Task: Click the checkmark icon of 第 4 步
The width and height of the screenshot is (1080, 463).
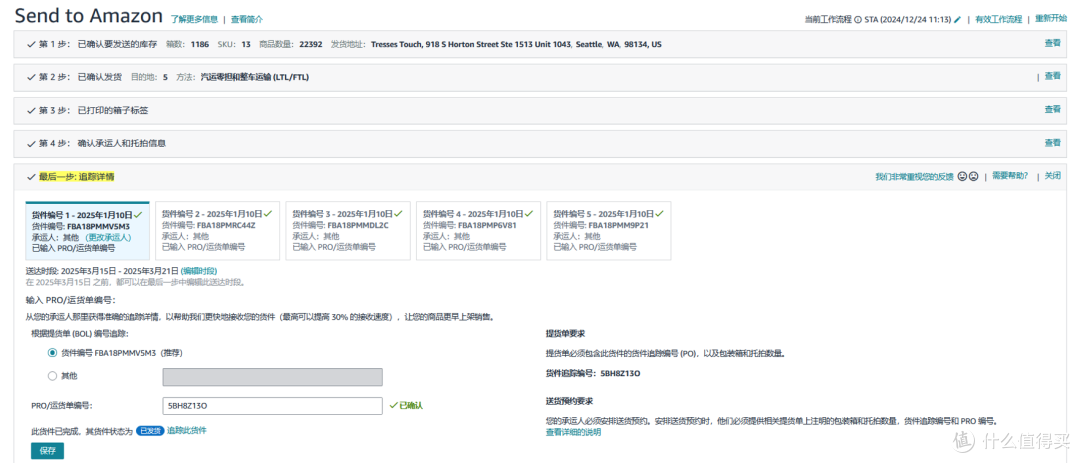Action: point(31,144)
